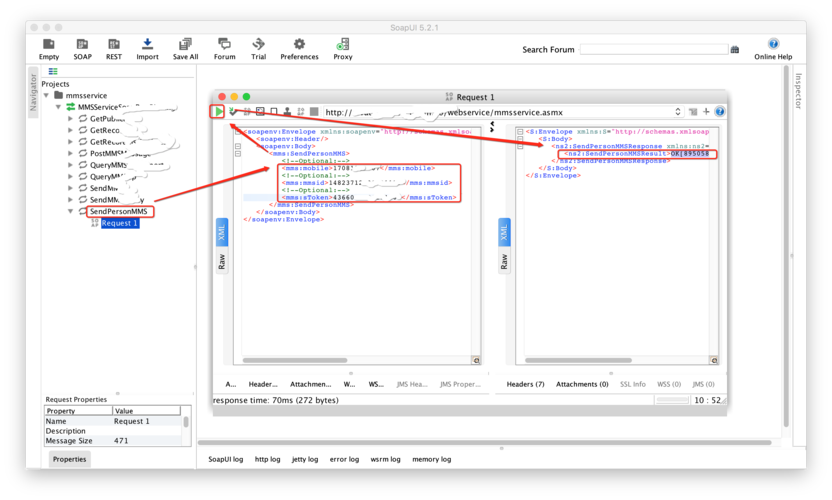The width and height of the screenshot is (832, 500).
Task: Click the SOAP icon beside Request 1 in tree
Action: pos(94,223)
